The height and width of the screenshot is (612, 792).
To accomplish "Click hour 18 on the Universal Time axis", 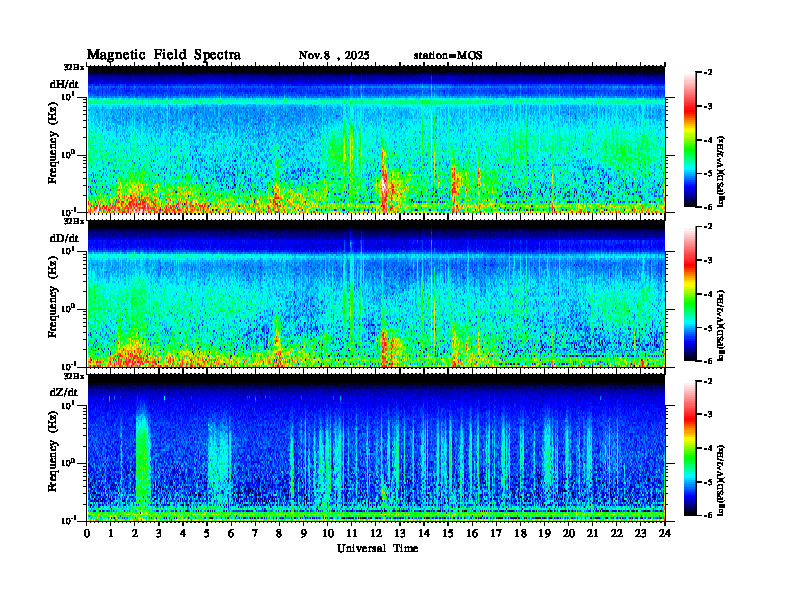I will pos(520,534).
